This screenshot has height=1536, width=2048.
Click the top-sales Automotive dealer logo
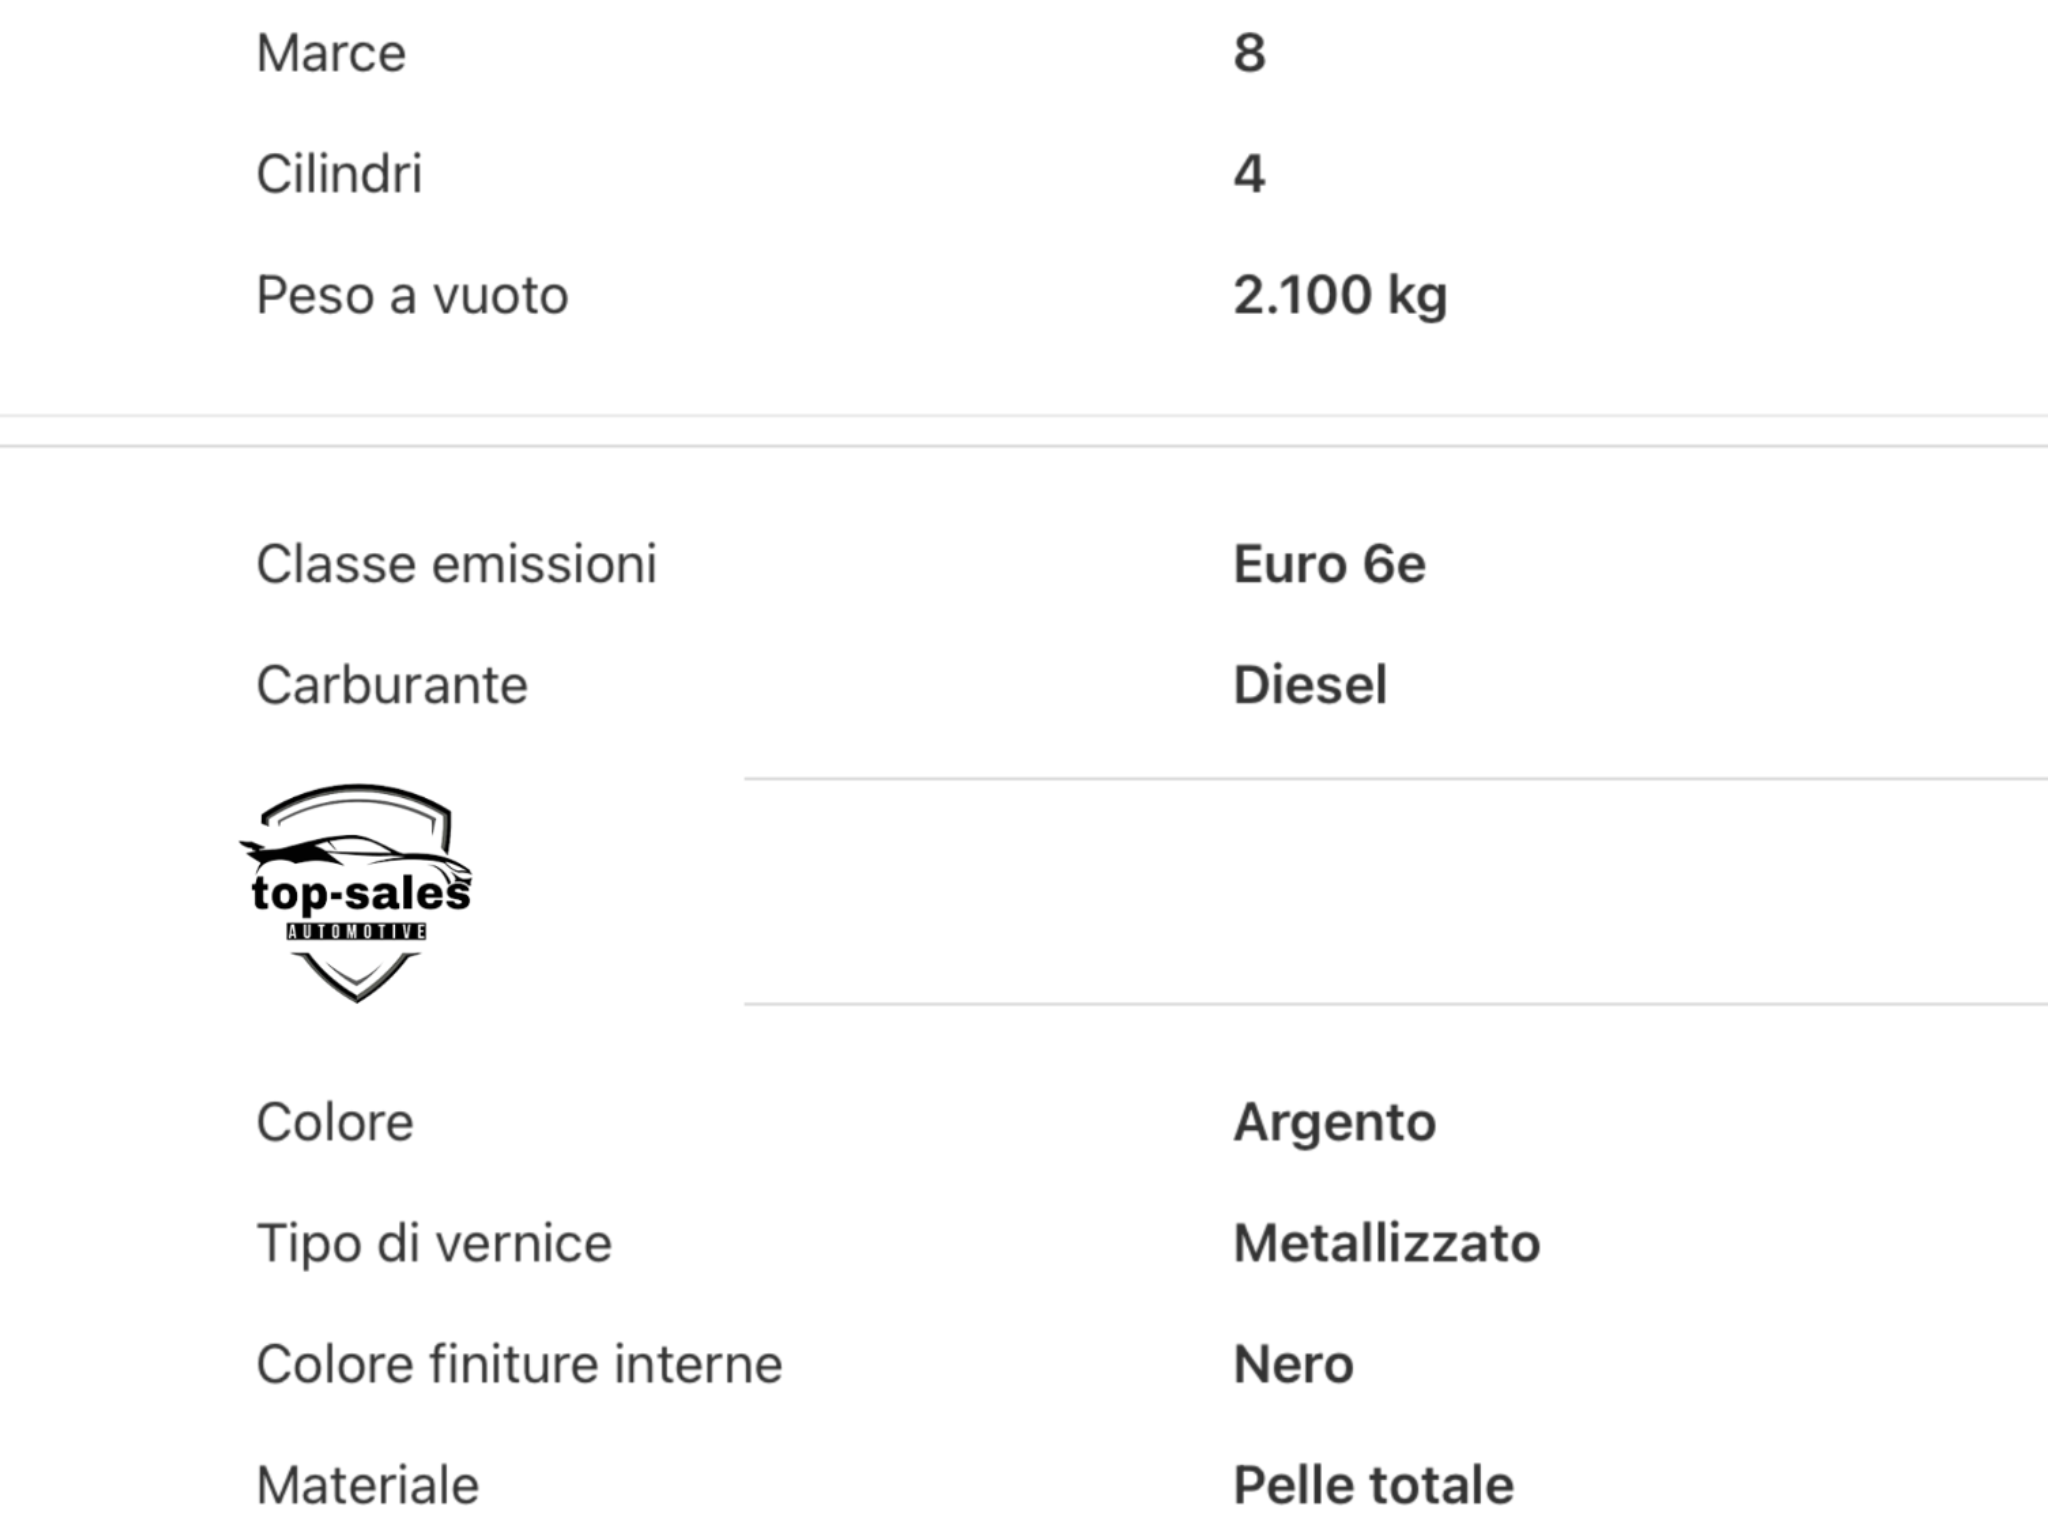click(x=356, y=893)
